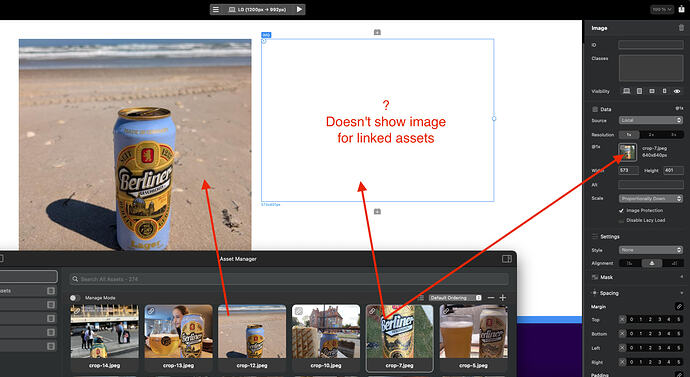Viewport: 690px width, 377px height.
Task: Click the beach beer can image on canvas
Action: click(x=135, y=144)
